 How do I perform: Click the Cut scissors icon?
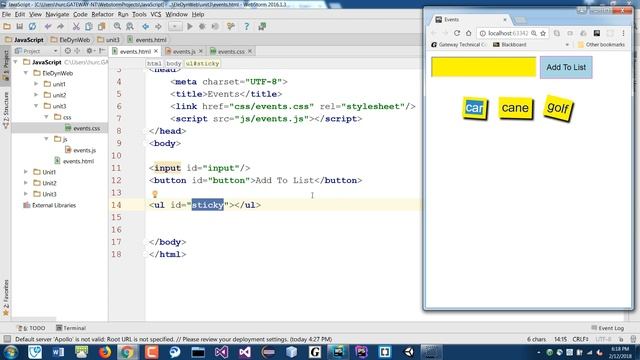click(x=76, y=27)
